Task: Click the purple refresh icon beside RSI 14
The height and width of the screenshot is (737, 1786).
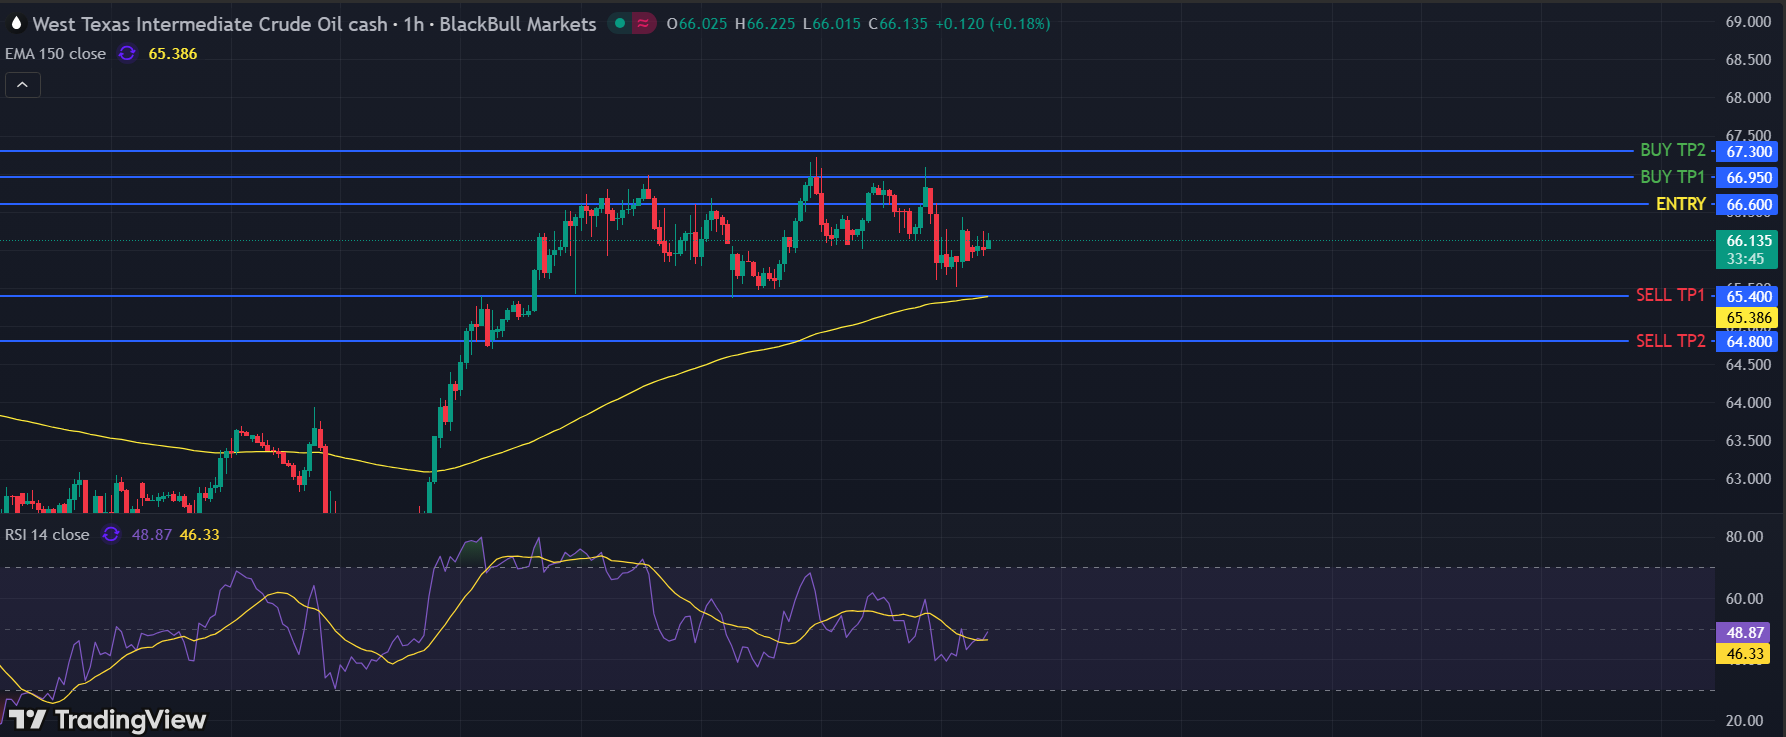Action: pos(111,535)
